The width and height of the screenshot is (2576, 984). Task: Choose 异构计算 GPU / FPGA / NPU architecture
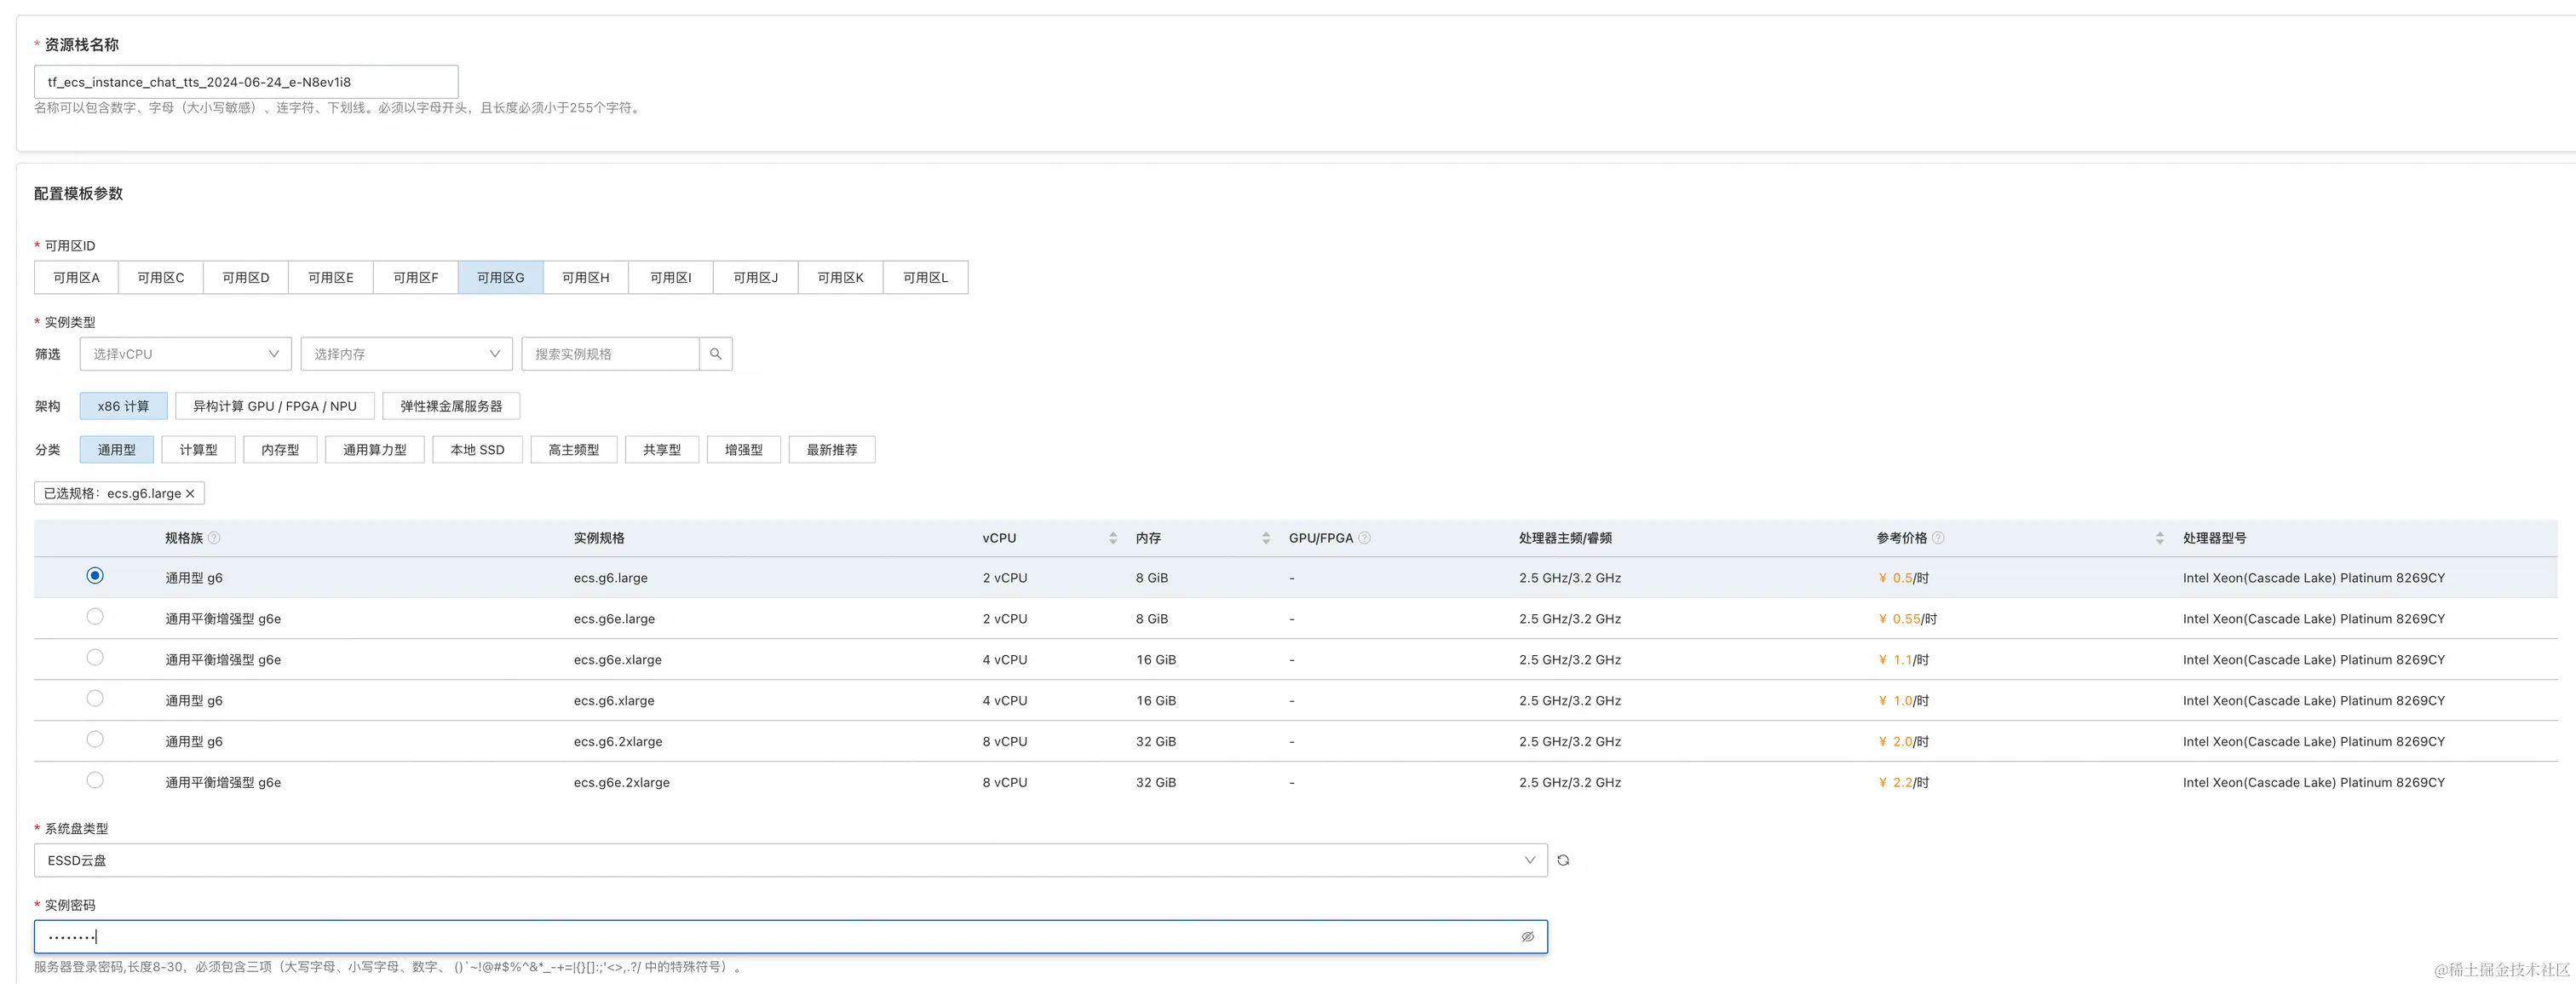pos(274,406)
